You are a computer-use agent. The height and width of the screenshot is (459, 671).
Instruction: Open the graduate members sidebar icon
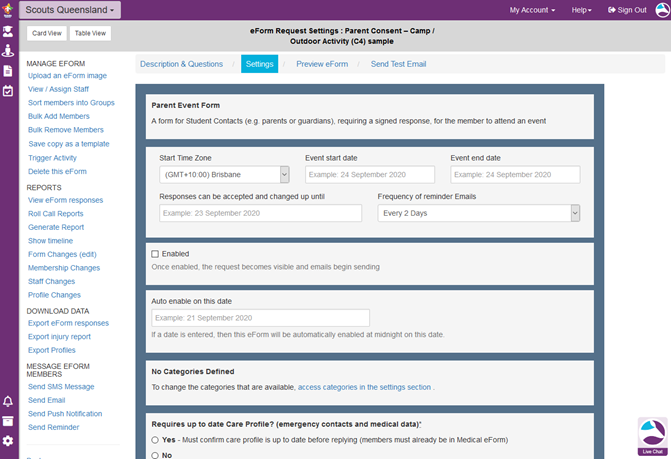click(x=8, y=31)
